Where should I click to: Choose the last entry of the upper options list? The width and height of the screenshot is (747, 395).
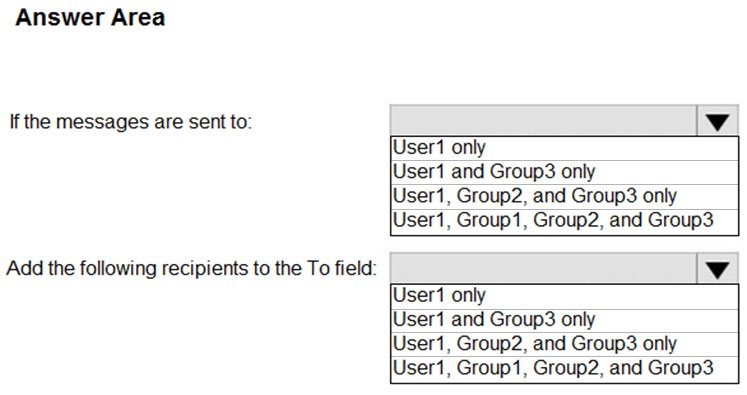565,222
